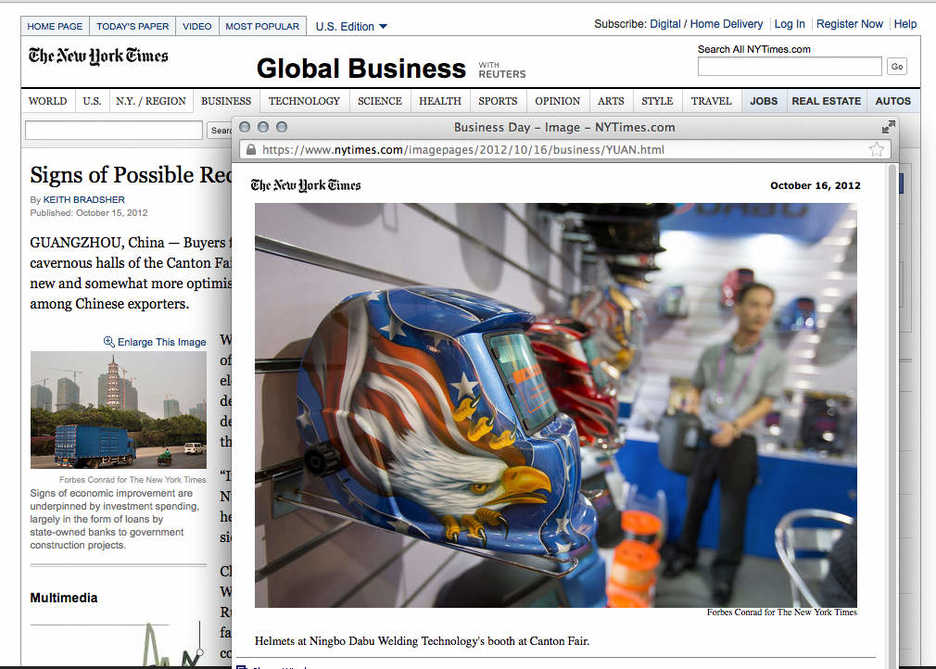Click the 'Signs of Possible' article headline
Image resolution: width=936 pixels, height=669 pixels.
[x=131, y=175]
